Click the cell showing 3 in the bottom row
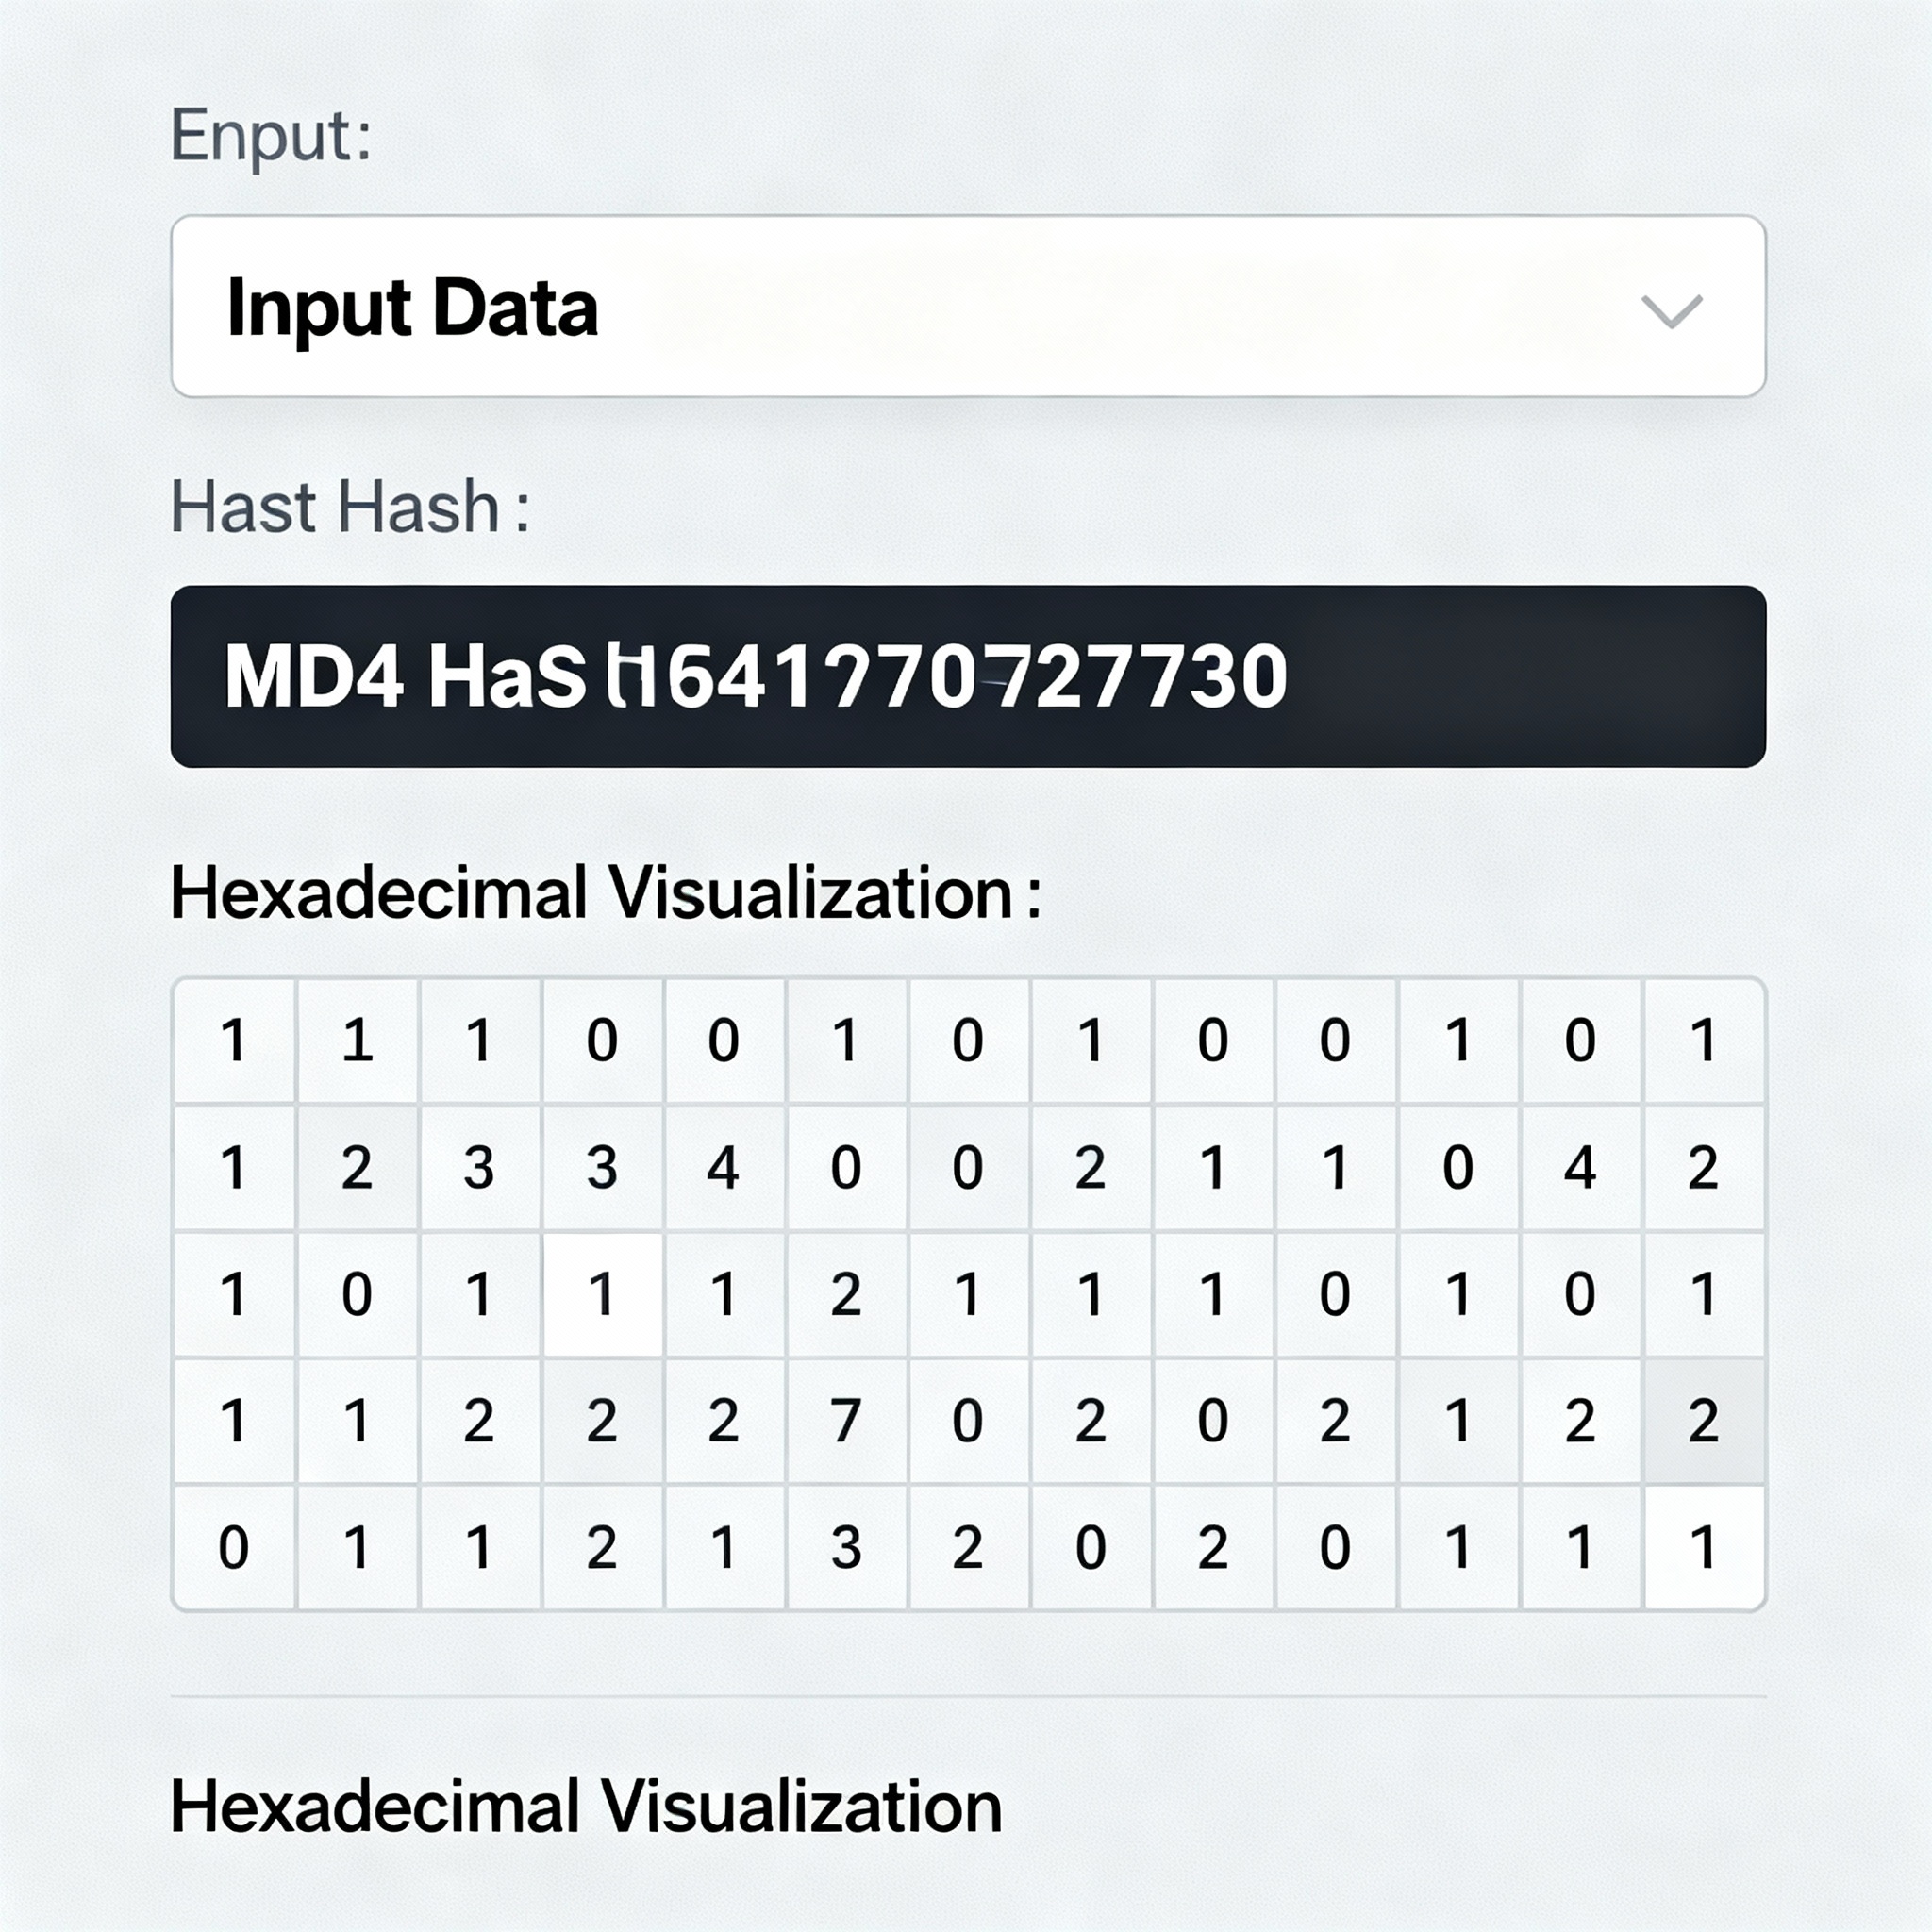Screen dimensions: 1932x1932 [846, 1547]
